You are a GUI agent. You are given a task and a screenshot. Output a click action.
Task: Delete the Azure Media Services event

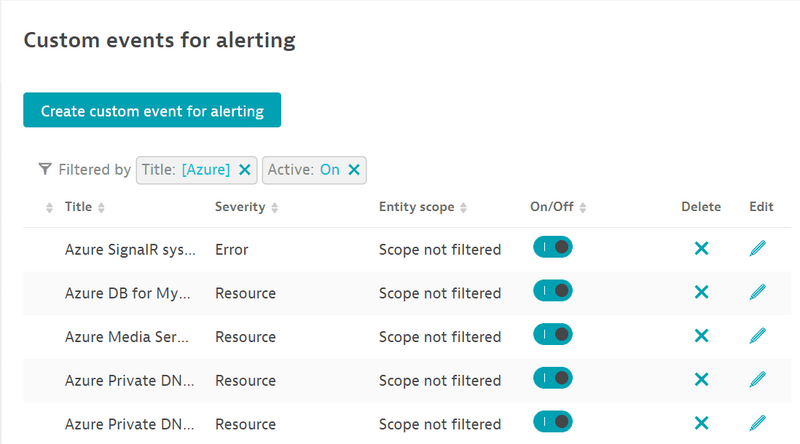701,336
